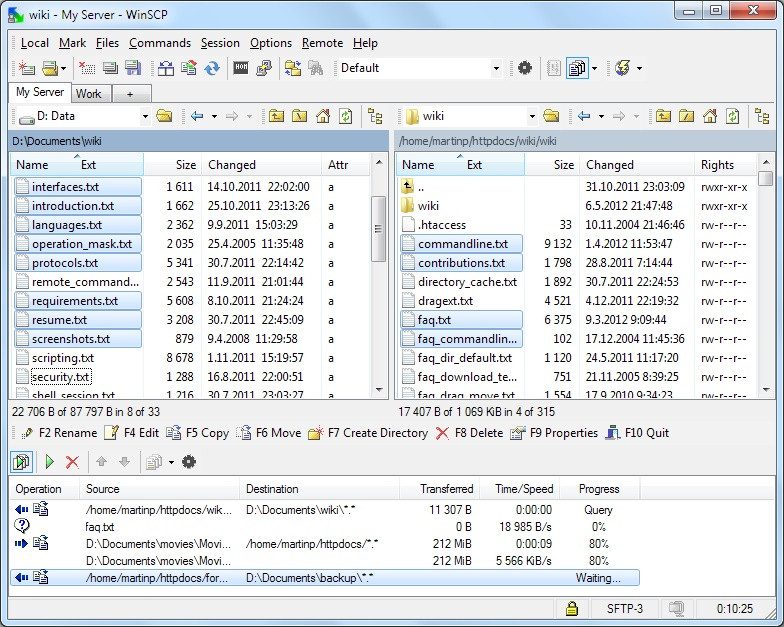Go back in remote panel history
Viewport: 784px width, 627px height.
click(x=584, y=116)
